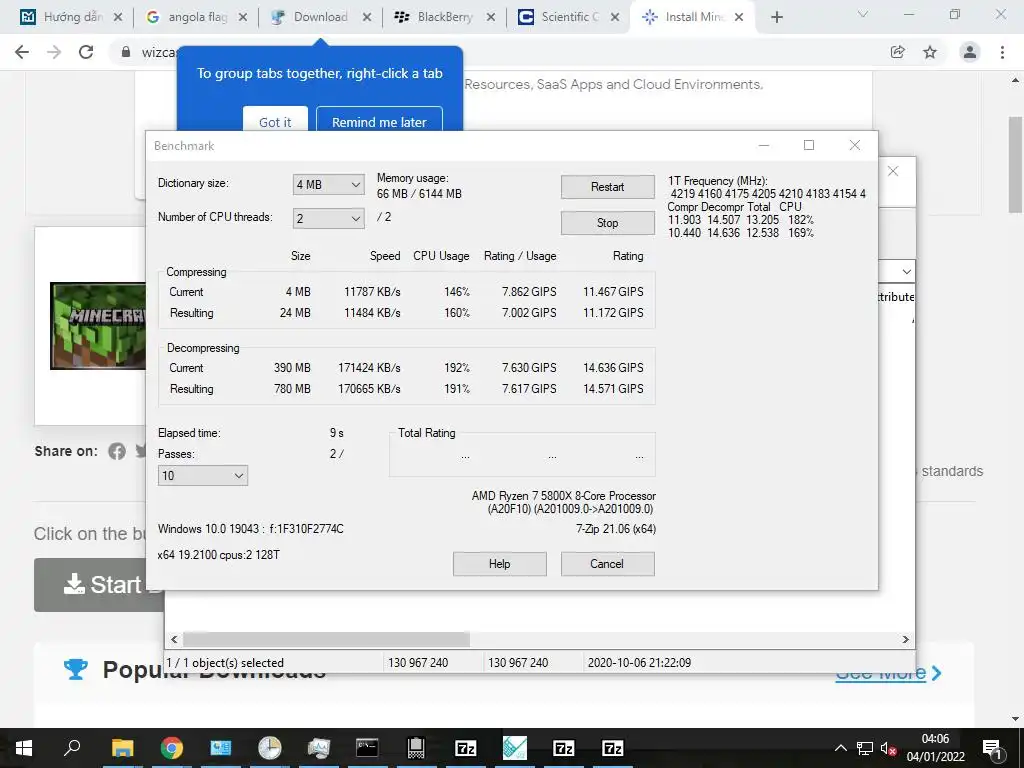Click the '2020-10-06 21:22:09' status bar date
Viewport: 1024px width, 768px height.
(639, 662)
